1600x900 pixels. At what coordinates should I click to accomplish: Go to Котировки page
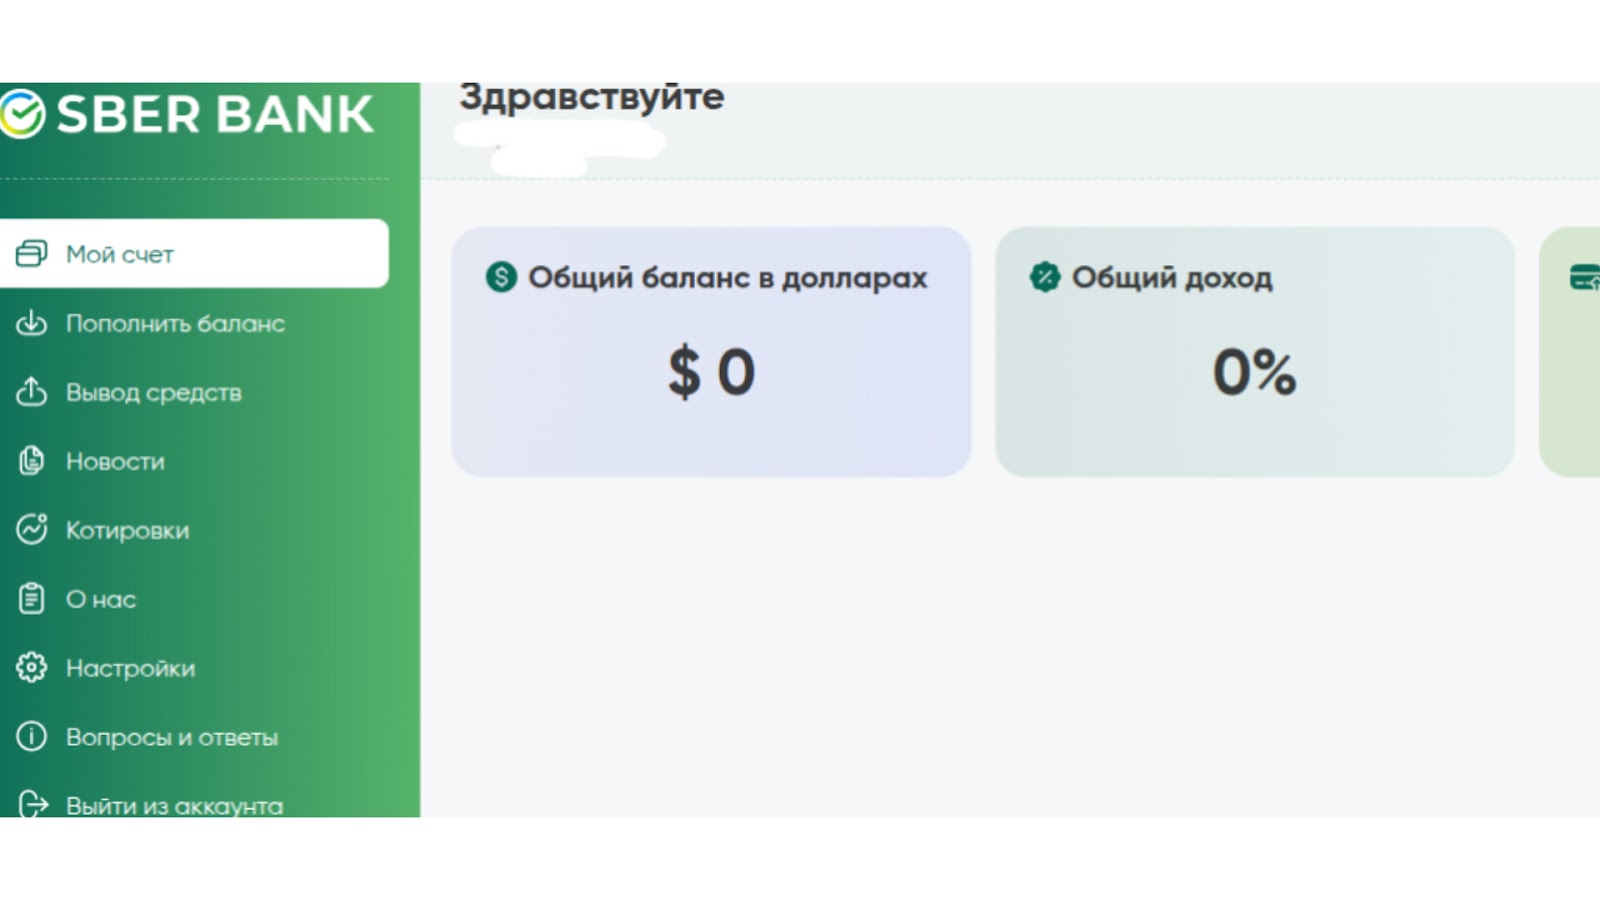click(127, 530)
